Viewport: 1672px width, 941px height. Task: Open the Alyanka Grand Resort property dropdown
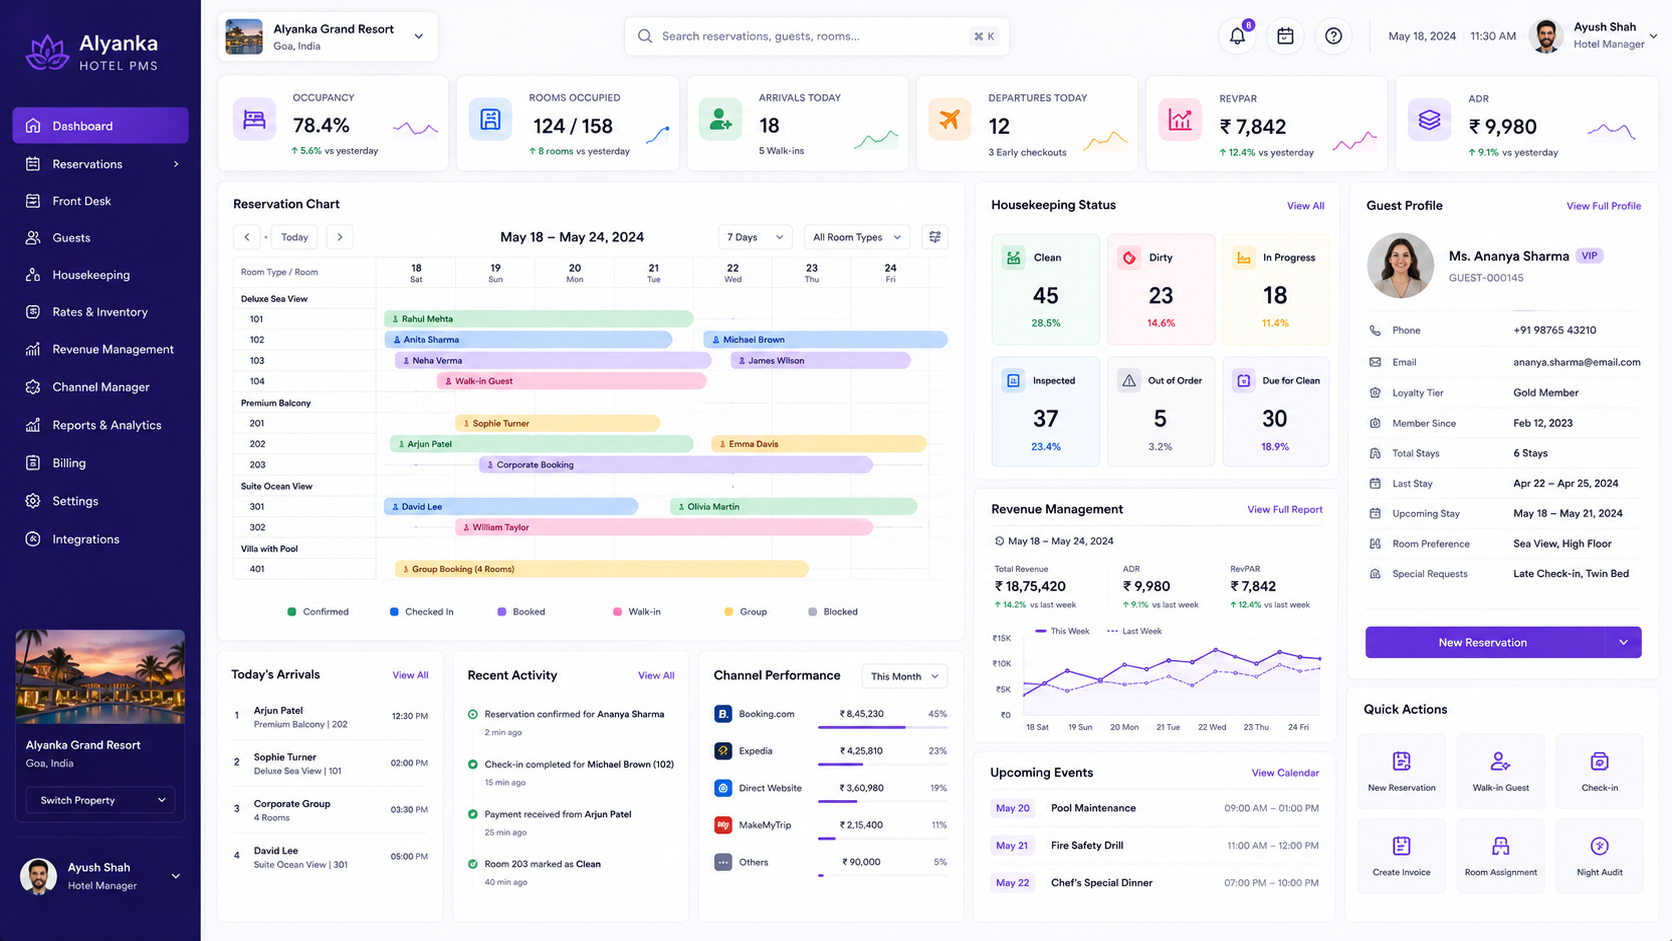(328, 37)
